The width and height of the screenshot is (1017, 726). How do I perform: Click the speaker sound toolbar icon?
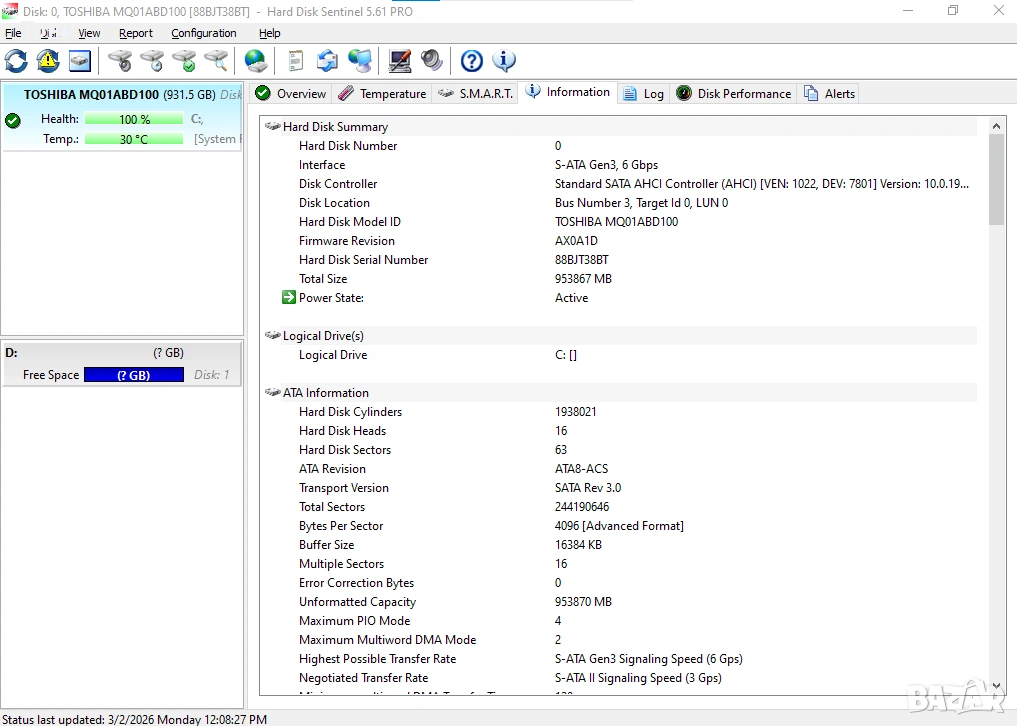point(432,61)
